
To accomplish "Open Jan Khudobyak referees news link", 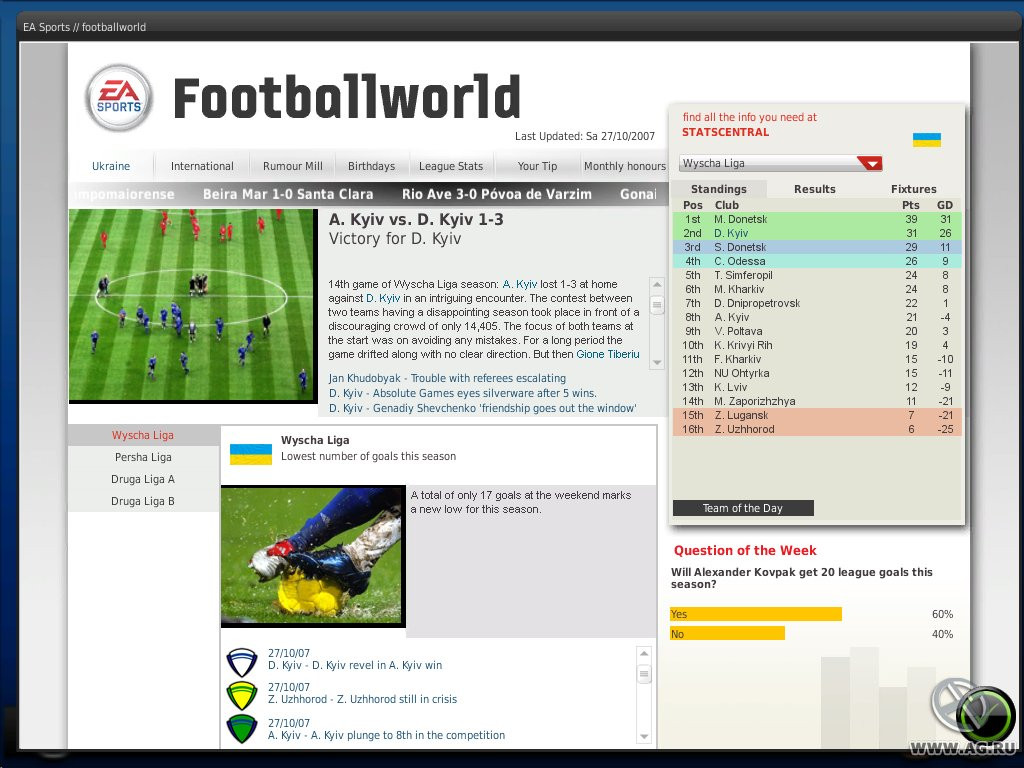I will tap(447, 378).
